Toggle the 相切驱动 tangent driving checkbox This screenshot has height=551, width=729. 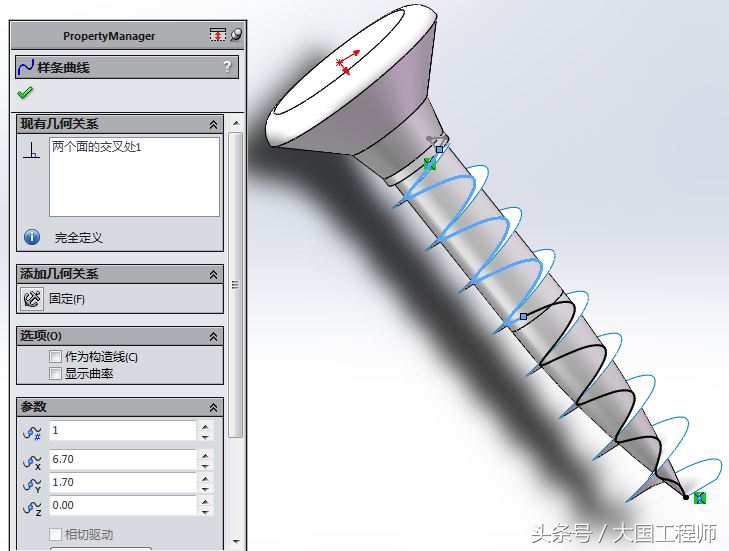point(55,534)
